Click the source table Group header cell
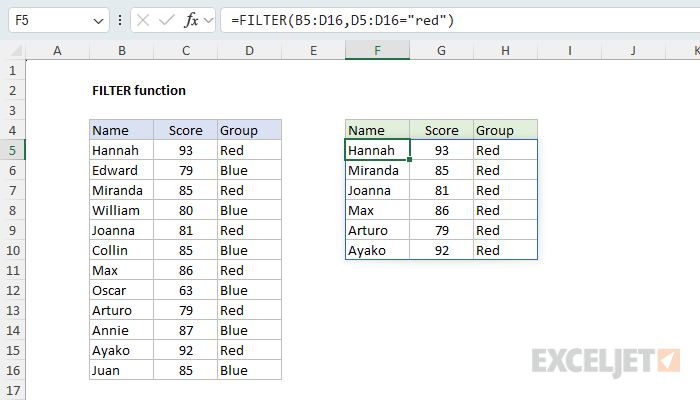The image size is (700, 400). pos(250,130)
